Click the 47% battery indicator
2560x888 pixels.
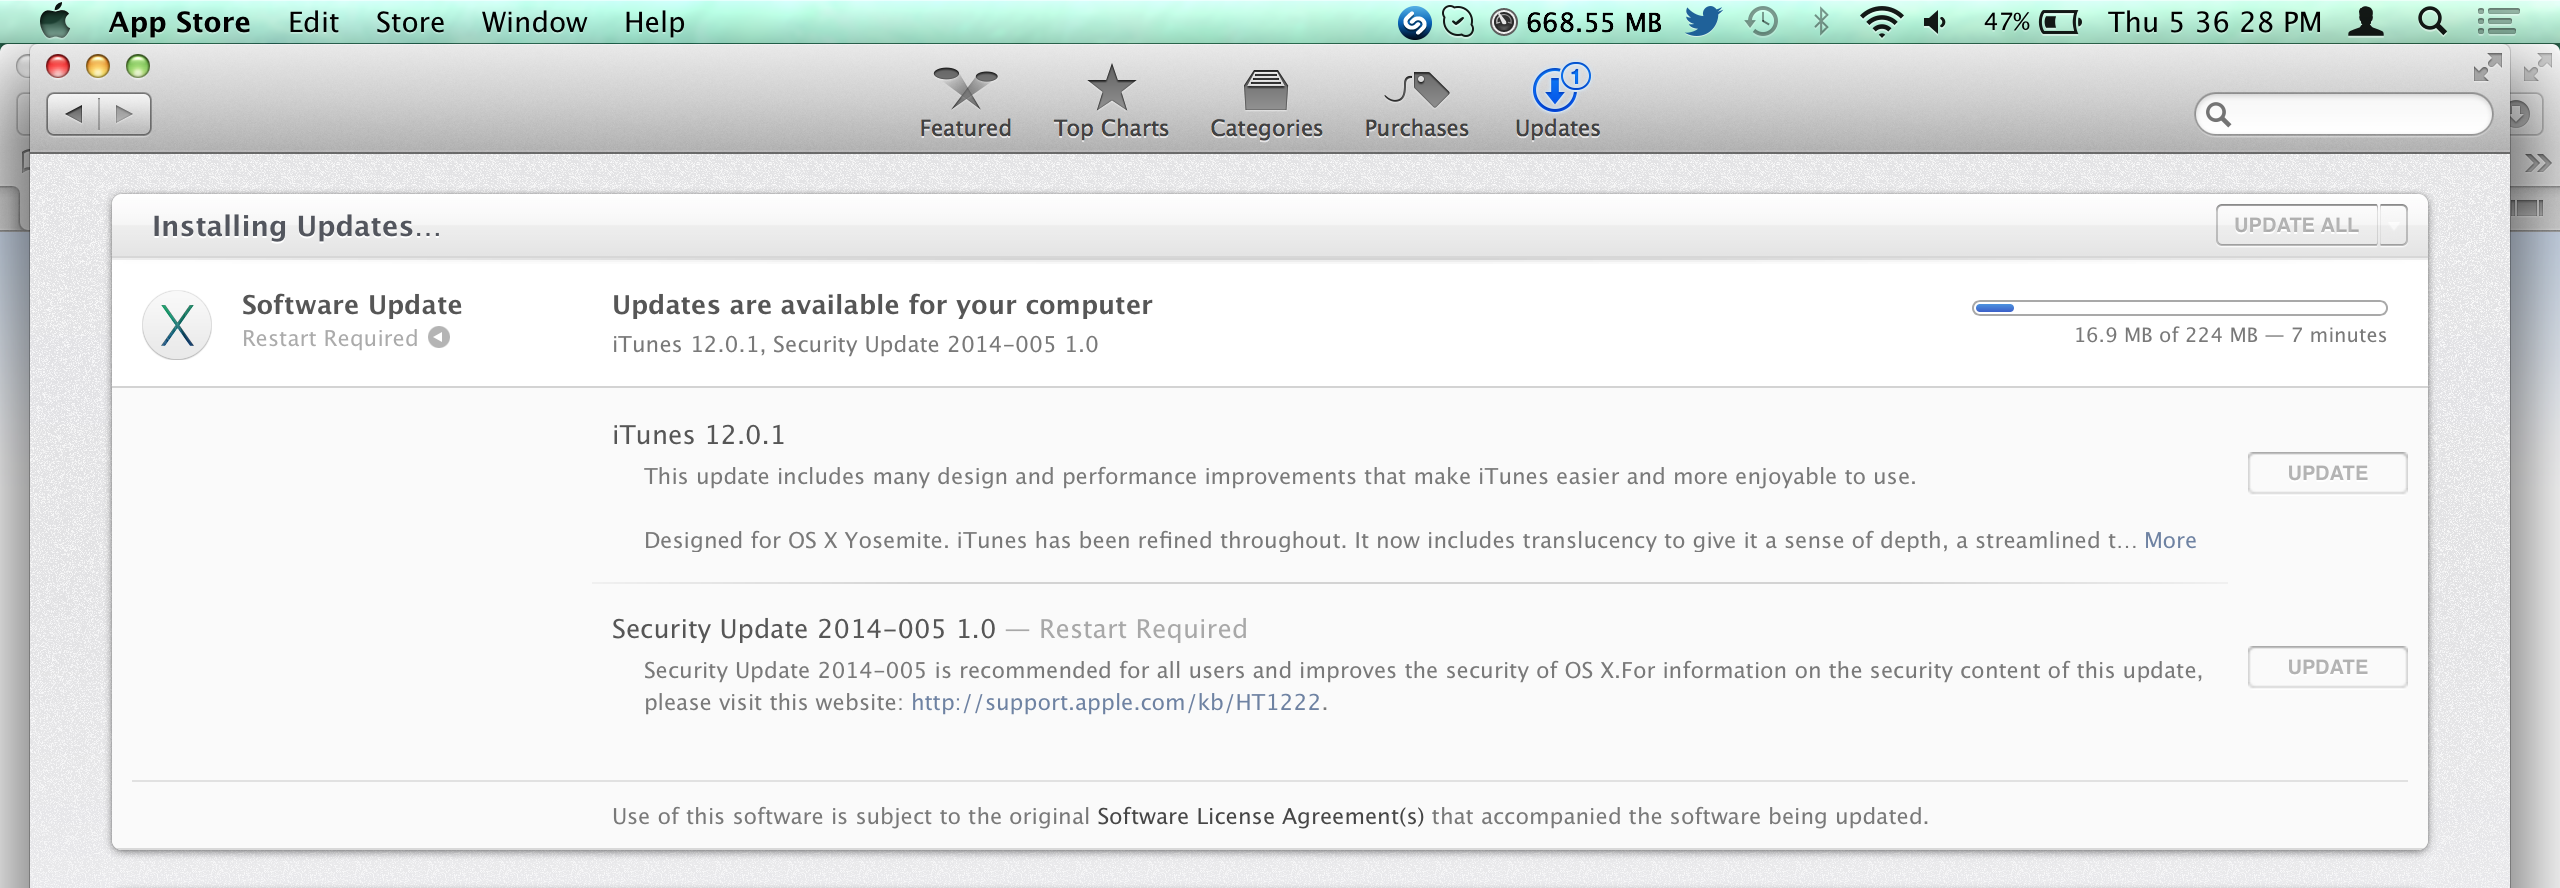tap(2033, 22)
